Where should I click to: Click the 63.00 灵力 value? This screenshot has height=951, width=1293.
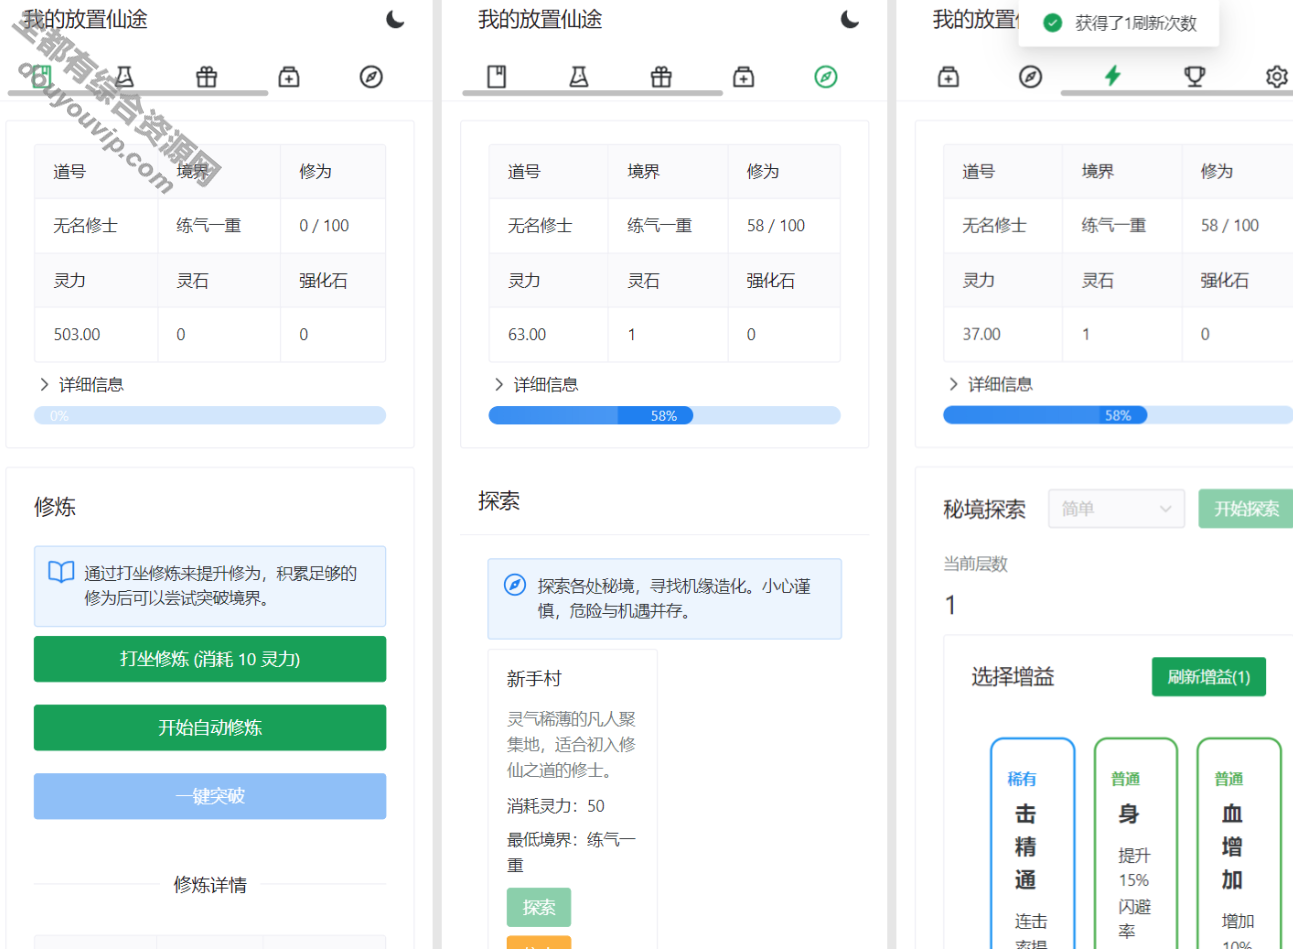point(527,334)
